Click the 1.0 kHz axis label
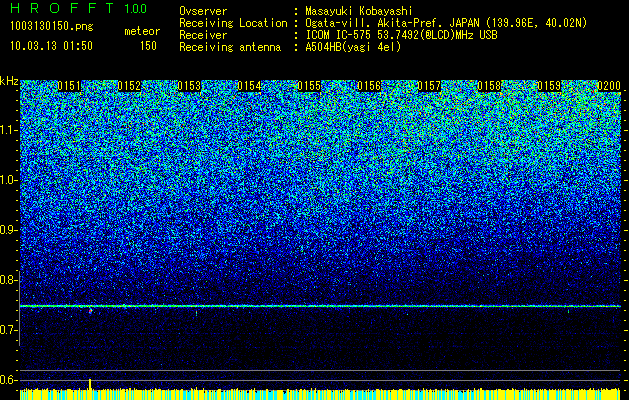Viewport: 629px width, 400px height. 9,180
